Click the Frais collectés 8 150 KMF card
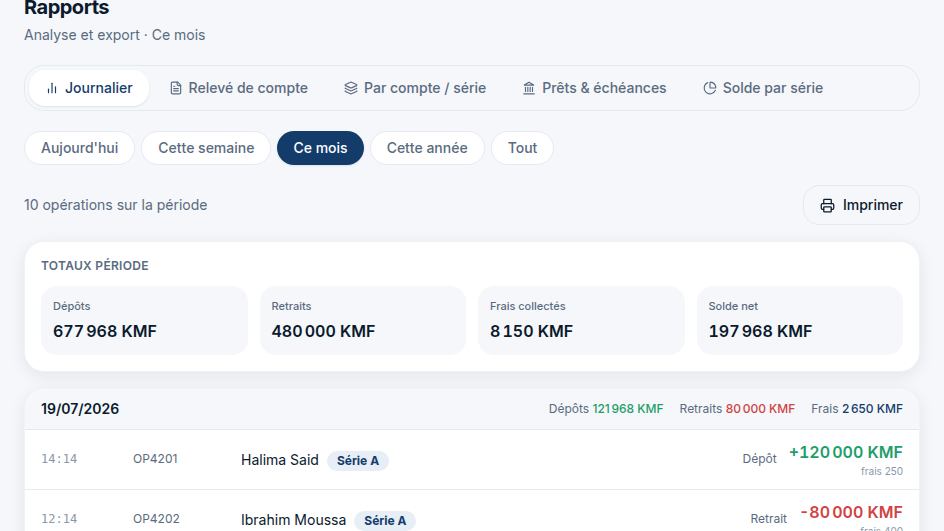 582,320
